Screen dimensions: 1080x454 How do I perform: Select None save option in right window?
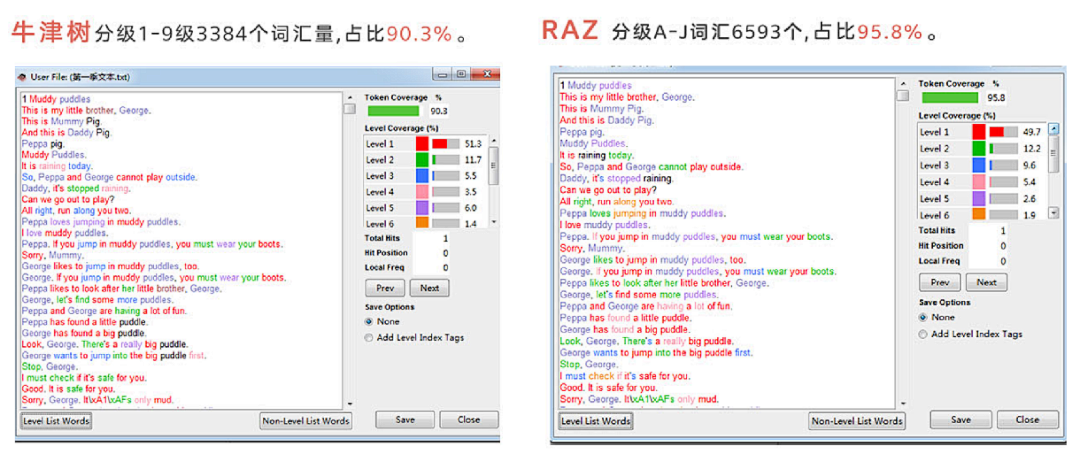924,318
